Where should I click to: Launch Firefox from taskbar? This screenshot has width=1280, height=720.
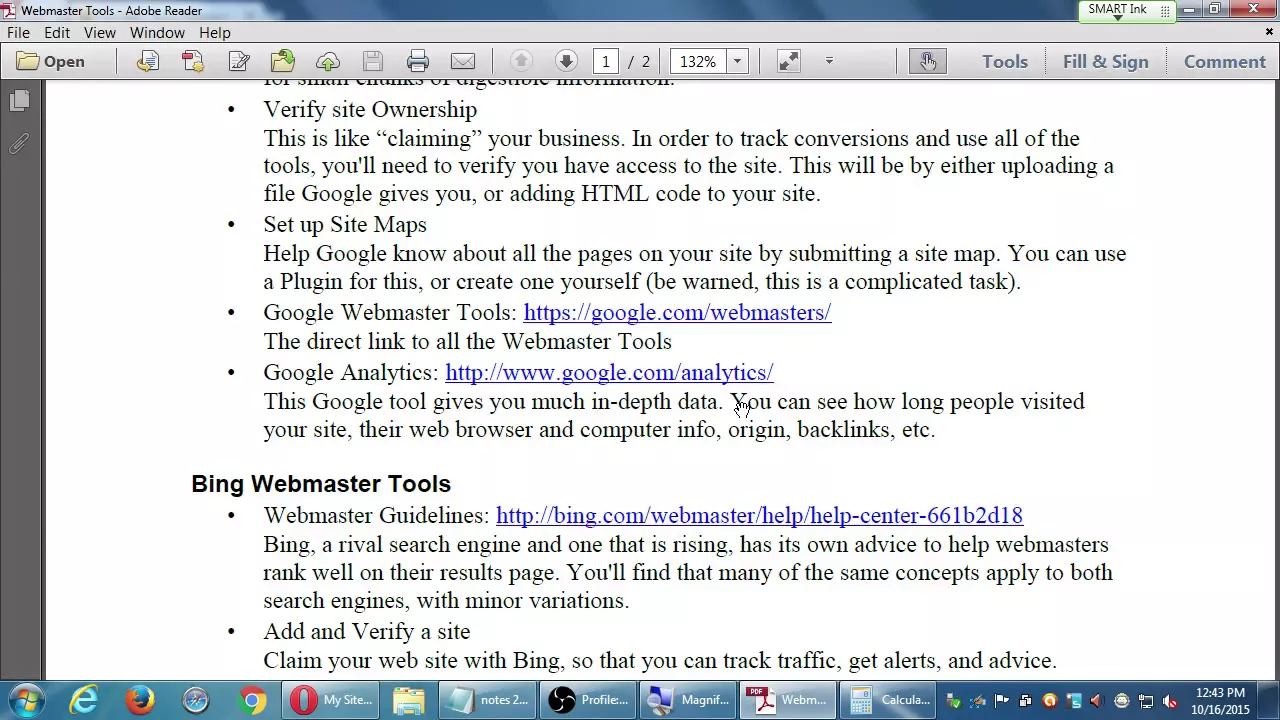tap(140, 700)
